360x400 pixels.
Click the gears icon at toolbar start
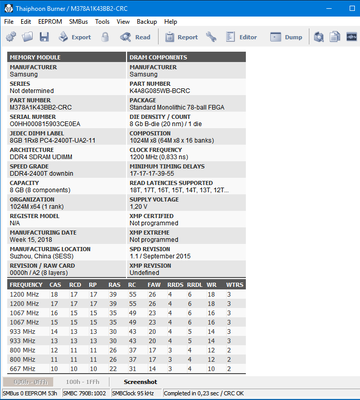[x=11, y=37]
